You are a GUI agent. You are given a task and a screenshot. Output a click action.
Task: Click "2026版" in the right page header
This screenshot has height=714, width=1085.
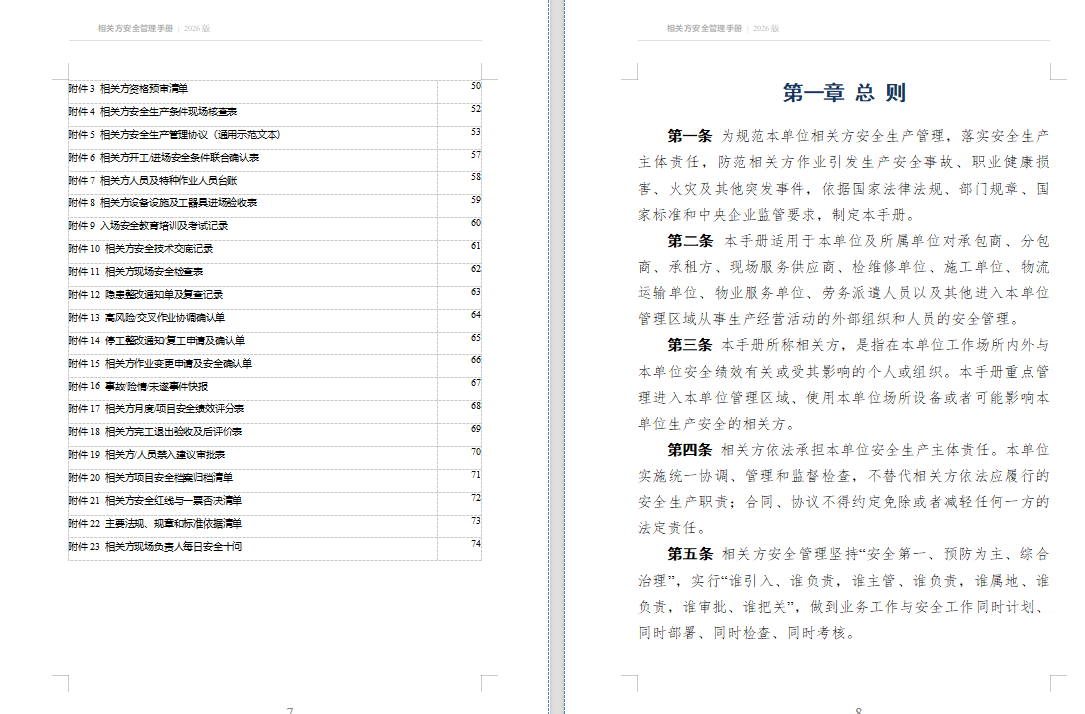tap(765, 28)
